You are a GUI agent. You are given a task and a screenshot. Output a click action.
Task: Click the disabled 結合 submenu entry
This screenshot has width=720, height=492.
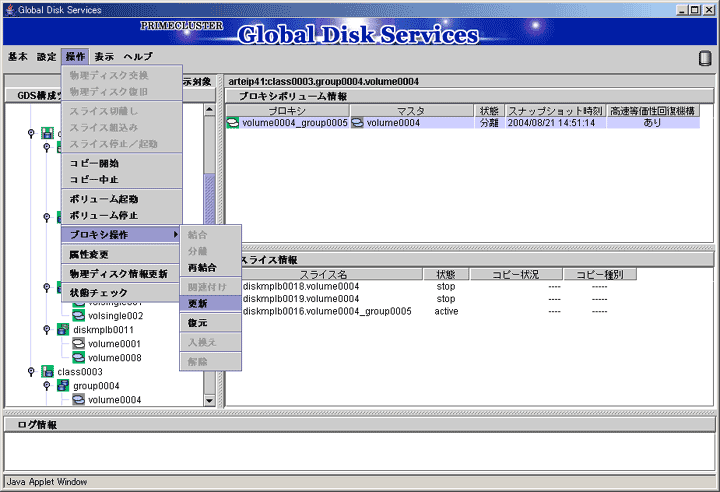210,235
